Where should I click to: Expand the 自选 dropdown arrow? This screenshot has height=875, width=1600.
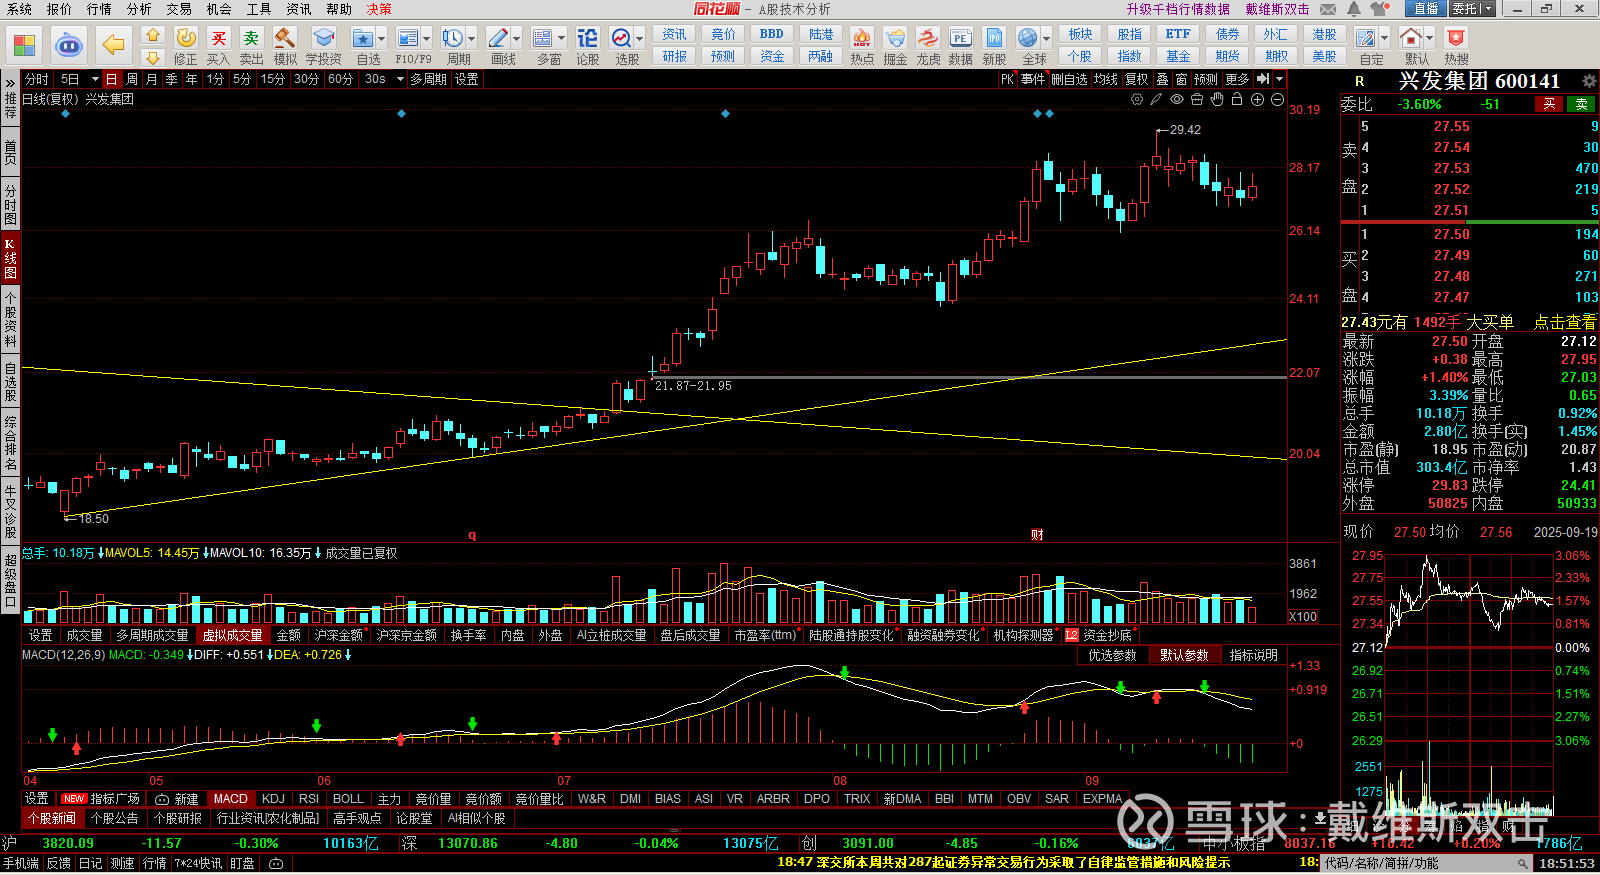(x=381, y=39)
